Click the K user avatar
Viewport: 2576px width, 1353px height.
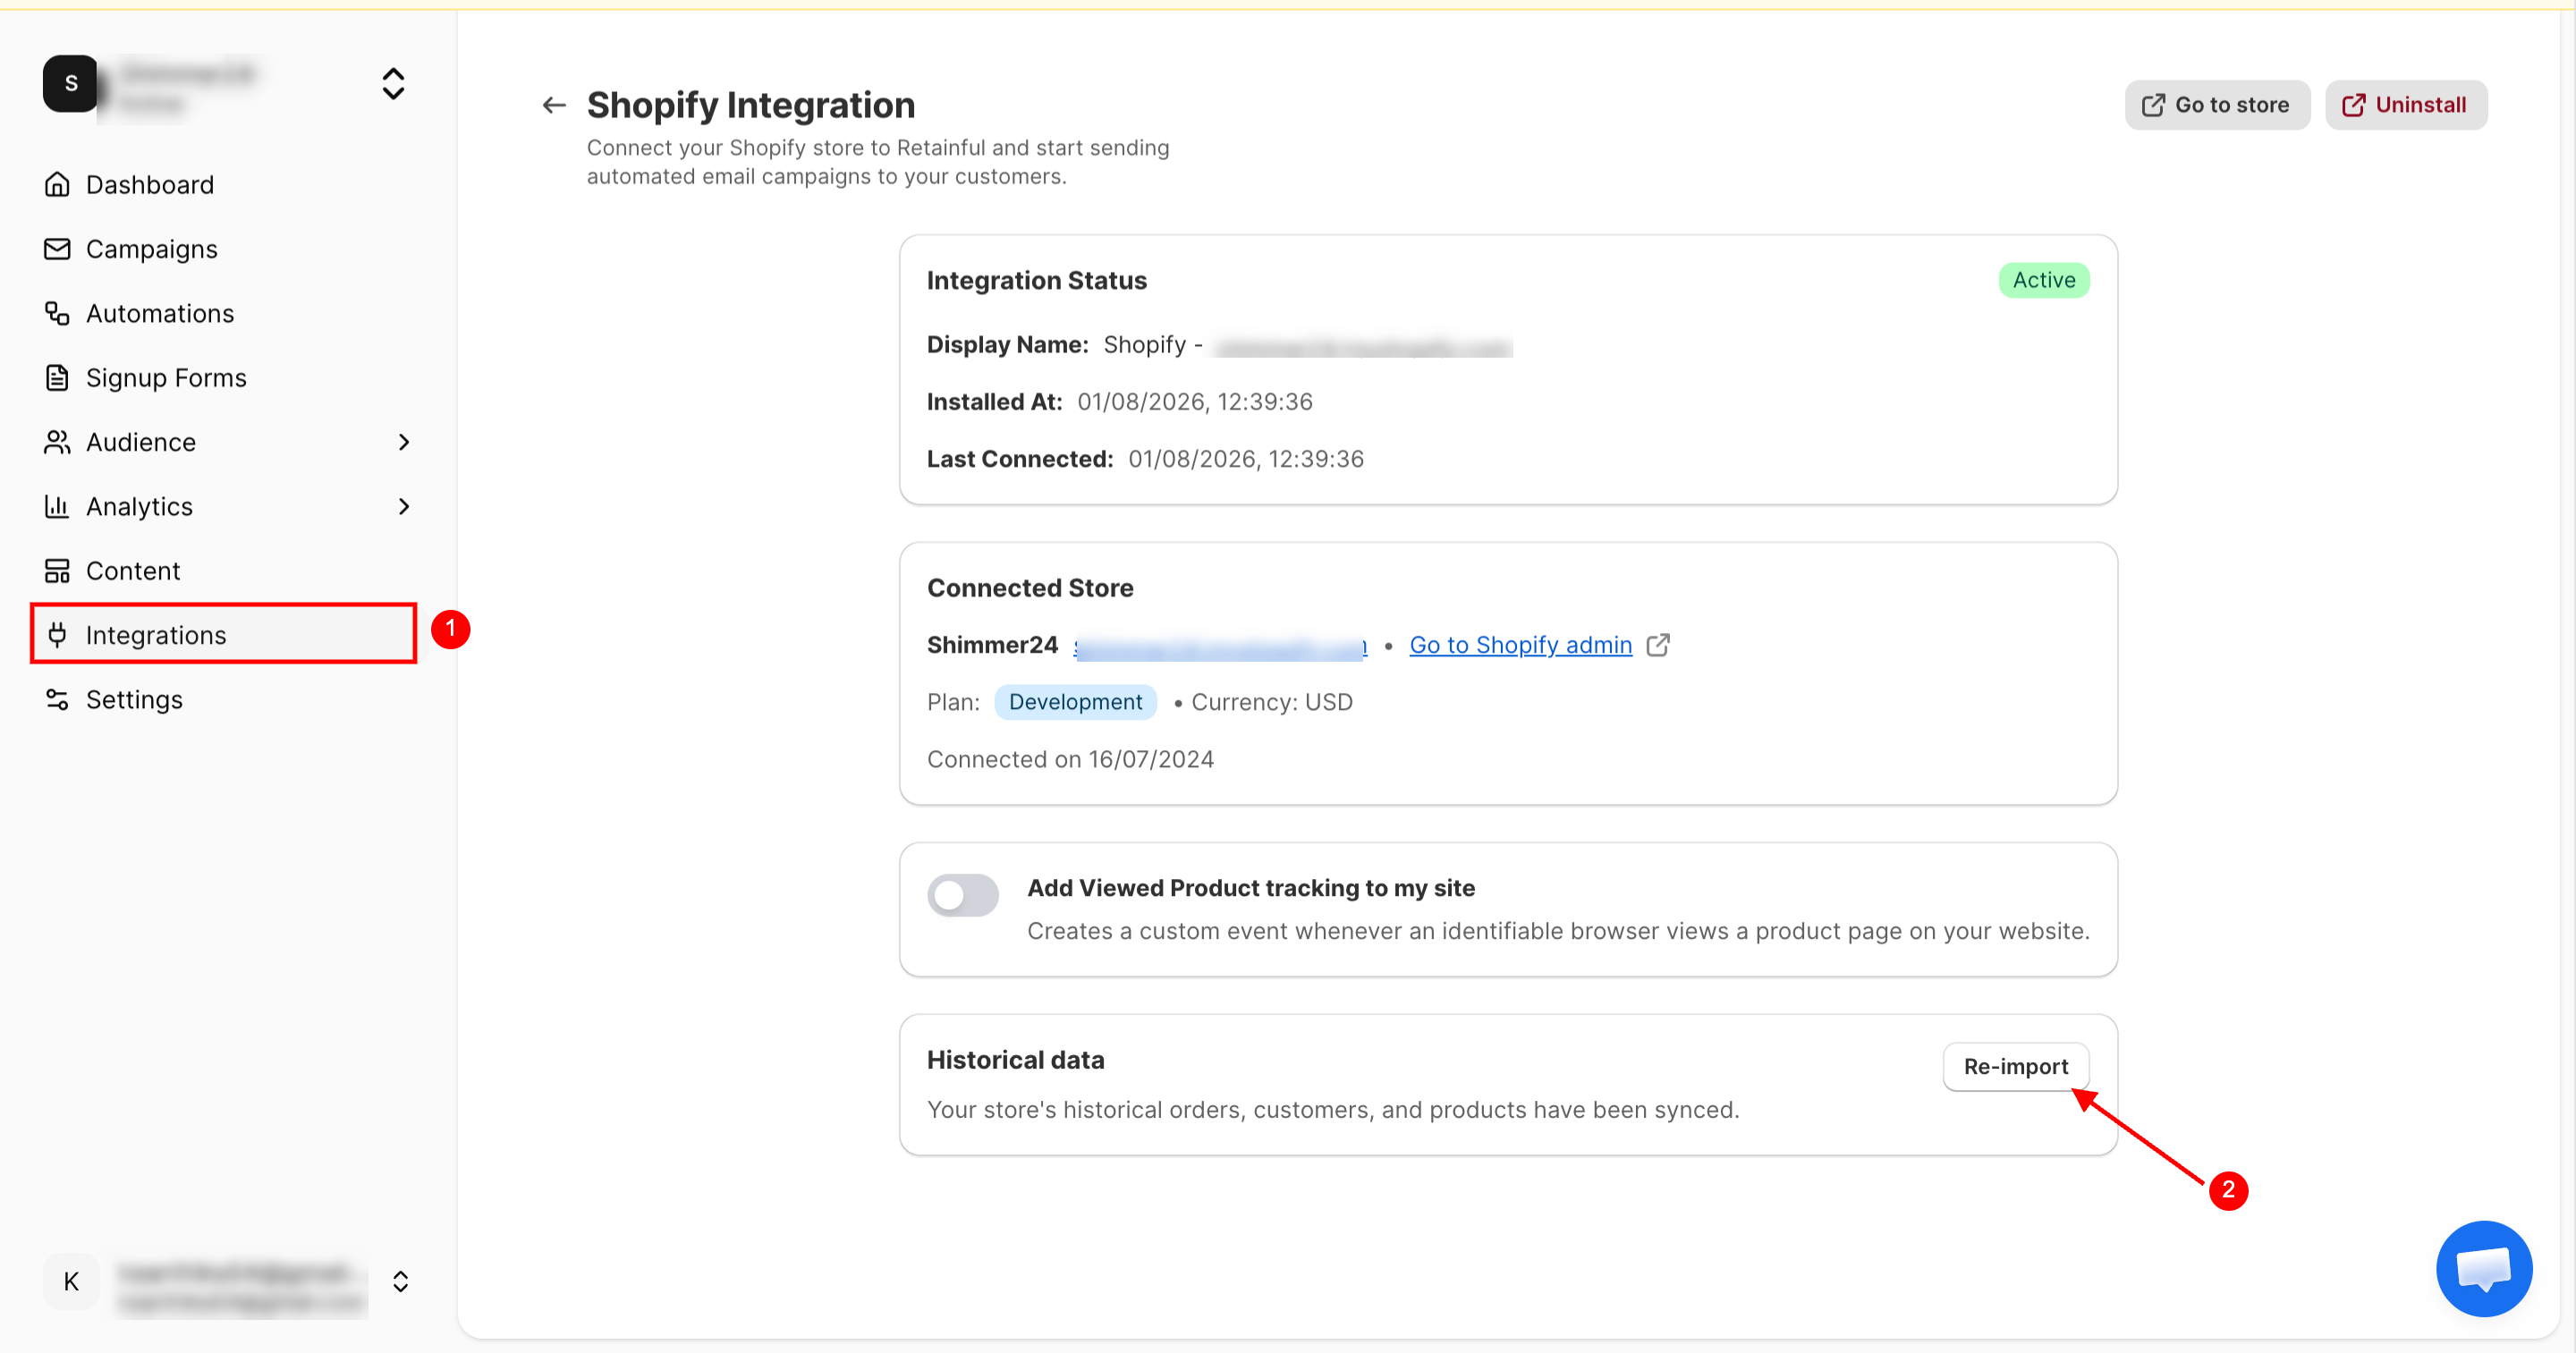coord(71,1282)
